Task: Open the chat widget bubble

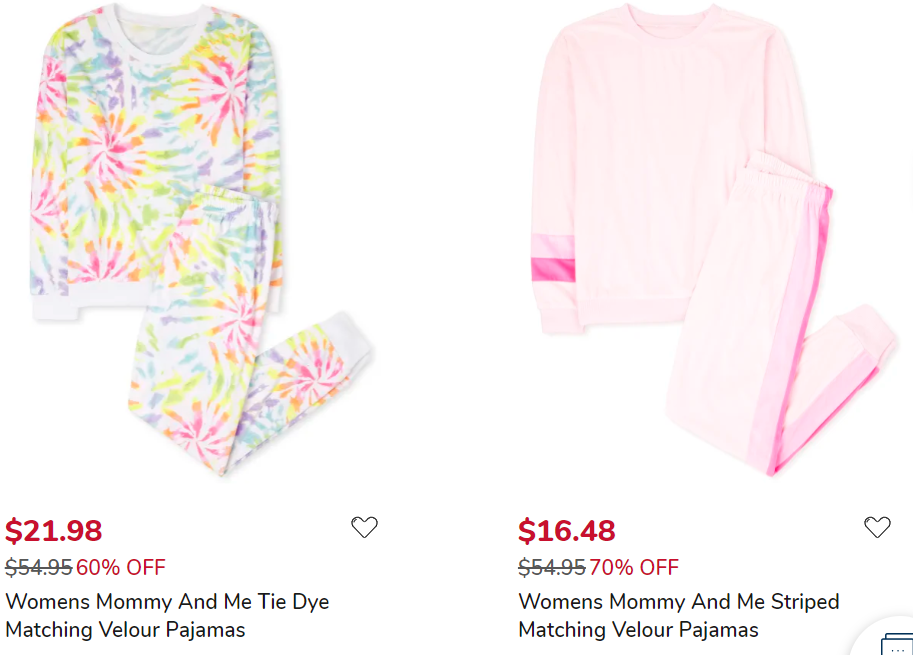Action: point(895,640)
